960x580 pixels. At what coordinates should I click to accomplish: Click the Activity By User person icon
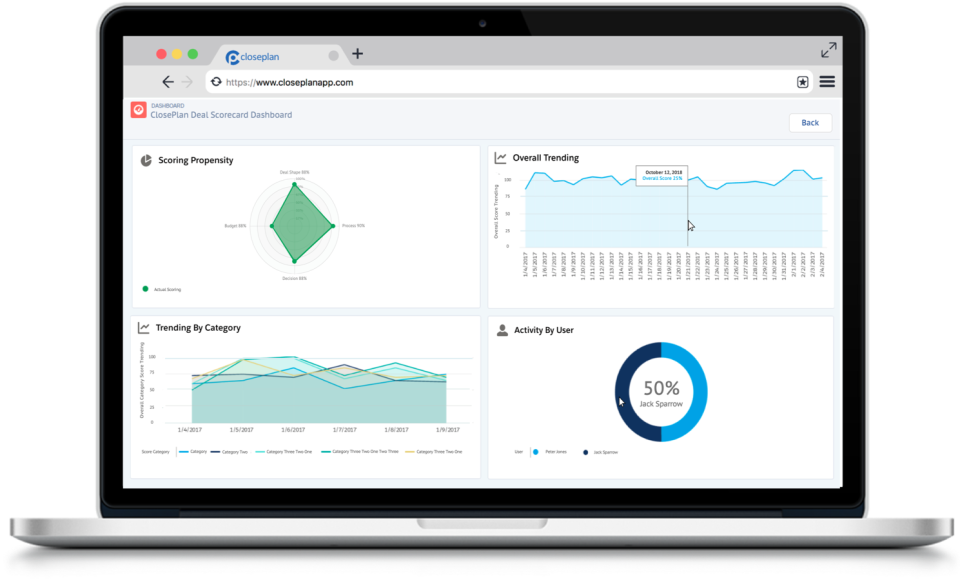point(500,329)
